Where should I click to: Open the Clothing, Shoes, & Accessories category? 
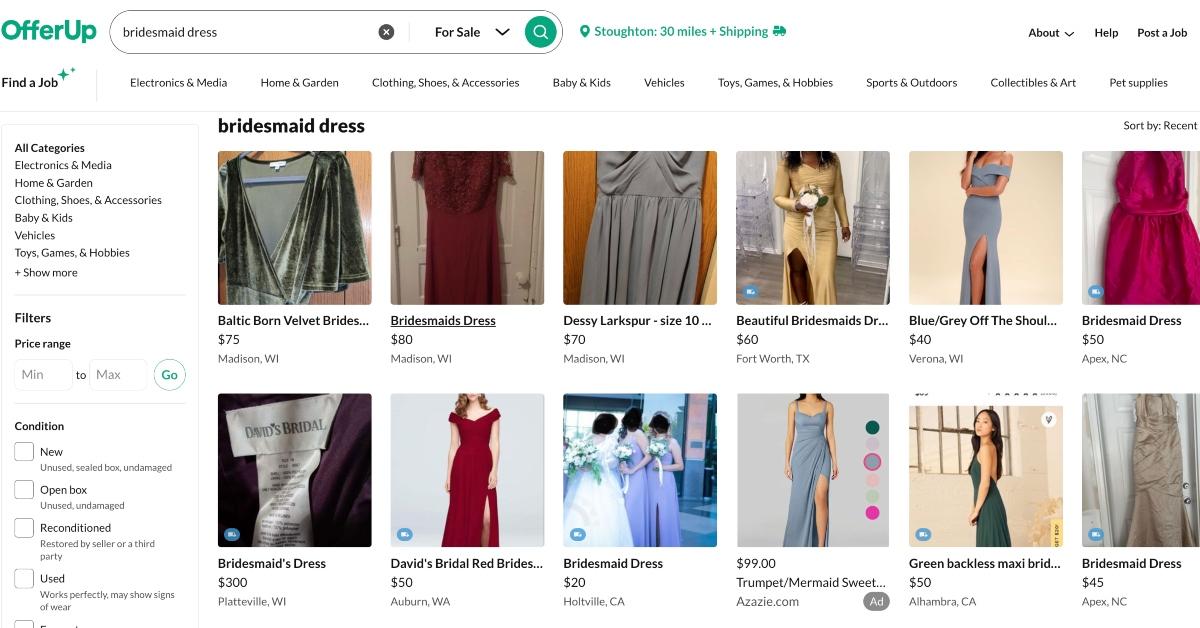88,200
